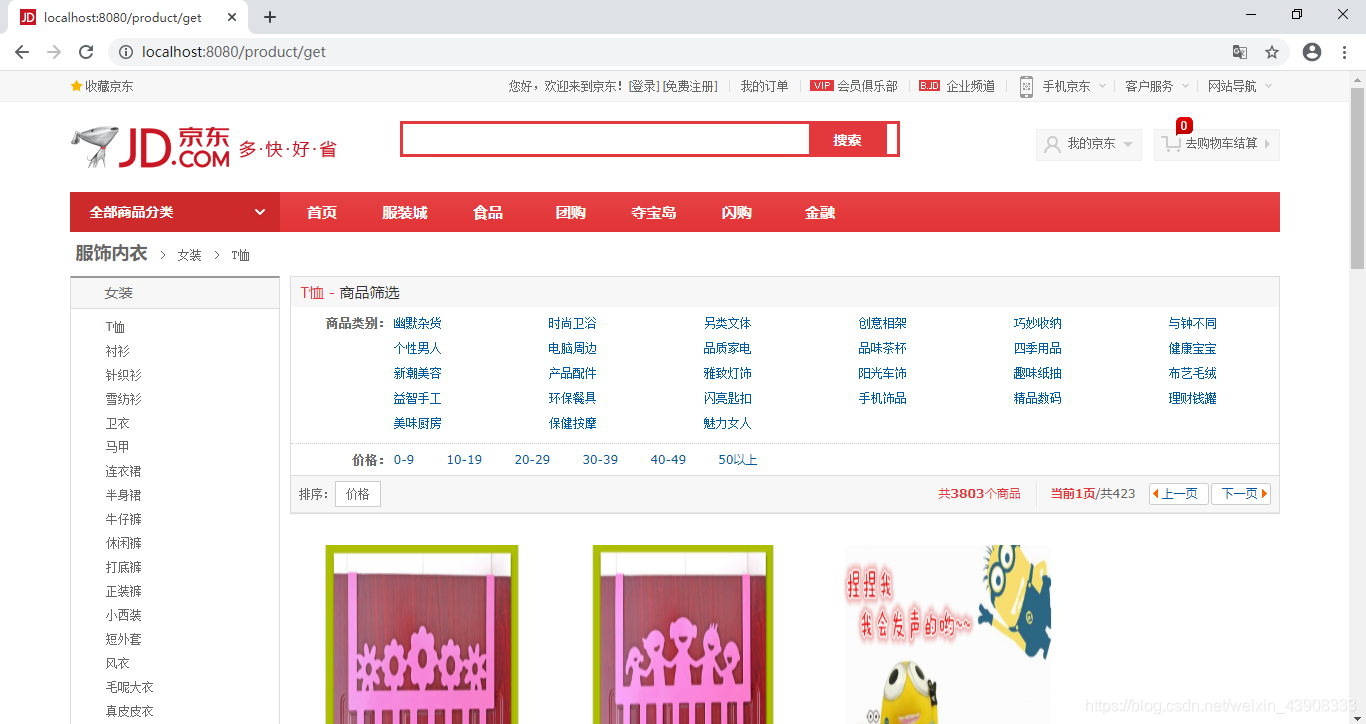Open 闪购 nav item
Image resolution: width=1366 pixels, height=724 pixels.
(x=737, y=212)
